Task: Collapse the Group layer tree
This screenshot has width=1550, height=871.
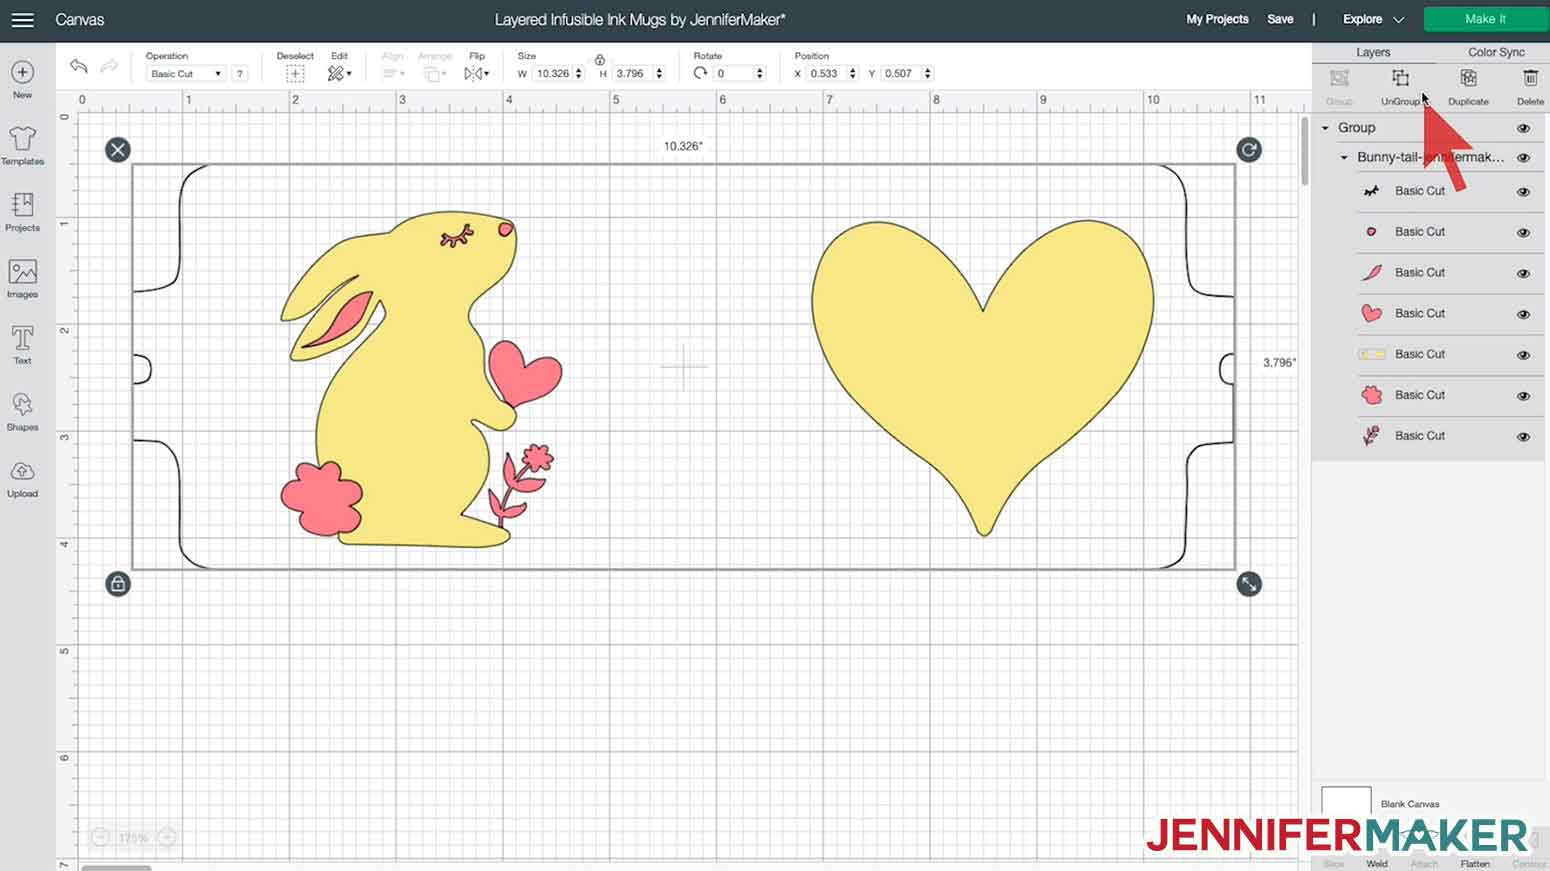Action: tap(1325, 128)
